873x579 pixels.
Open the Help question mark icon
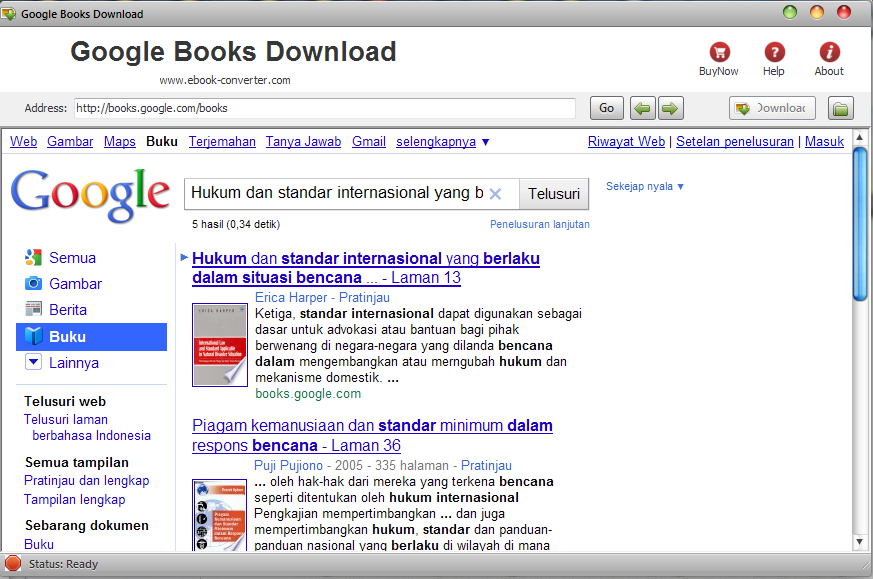pos(774,52)
